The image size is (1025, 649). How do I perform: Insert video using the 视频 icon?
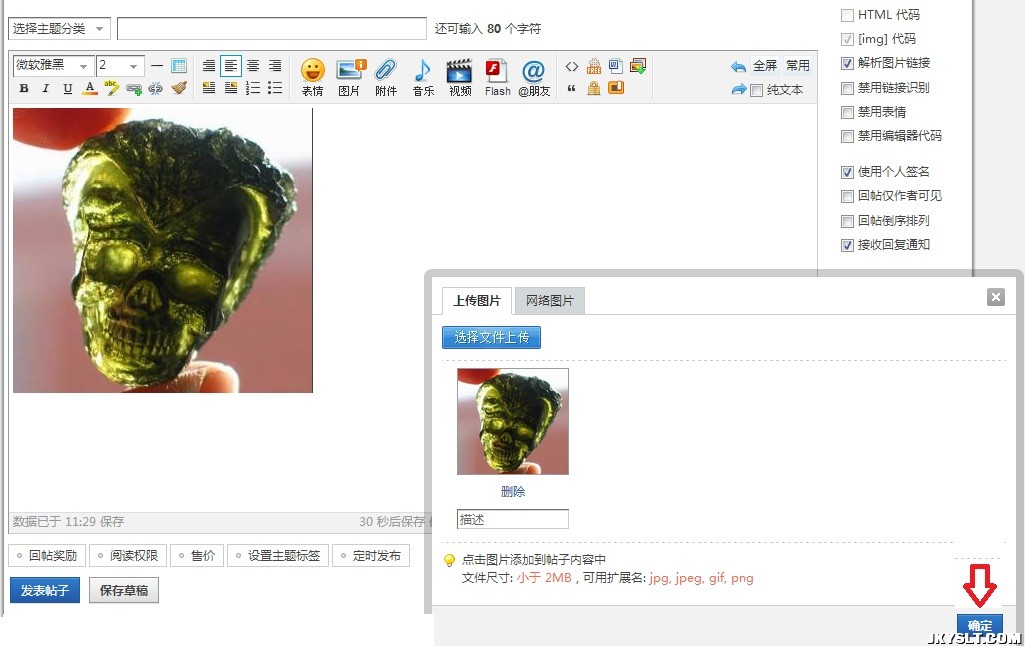tap(459, 72)
